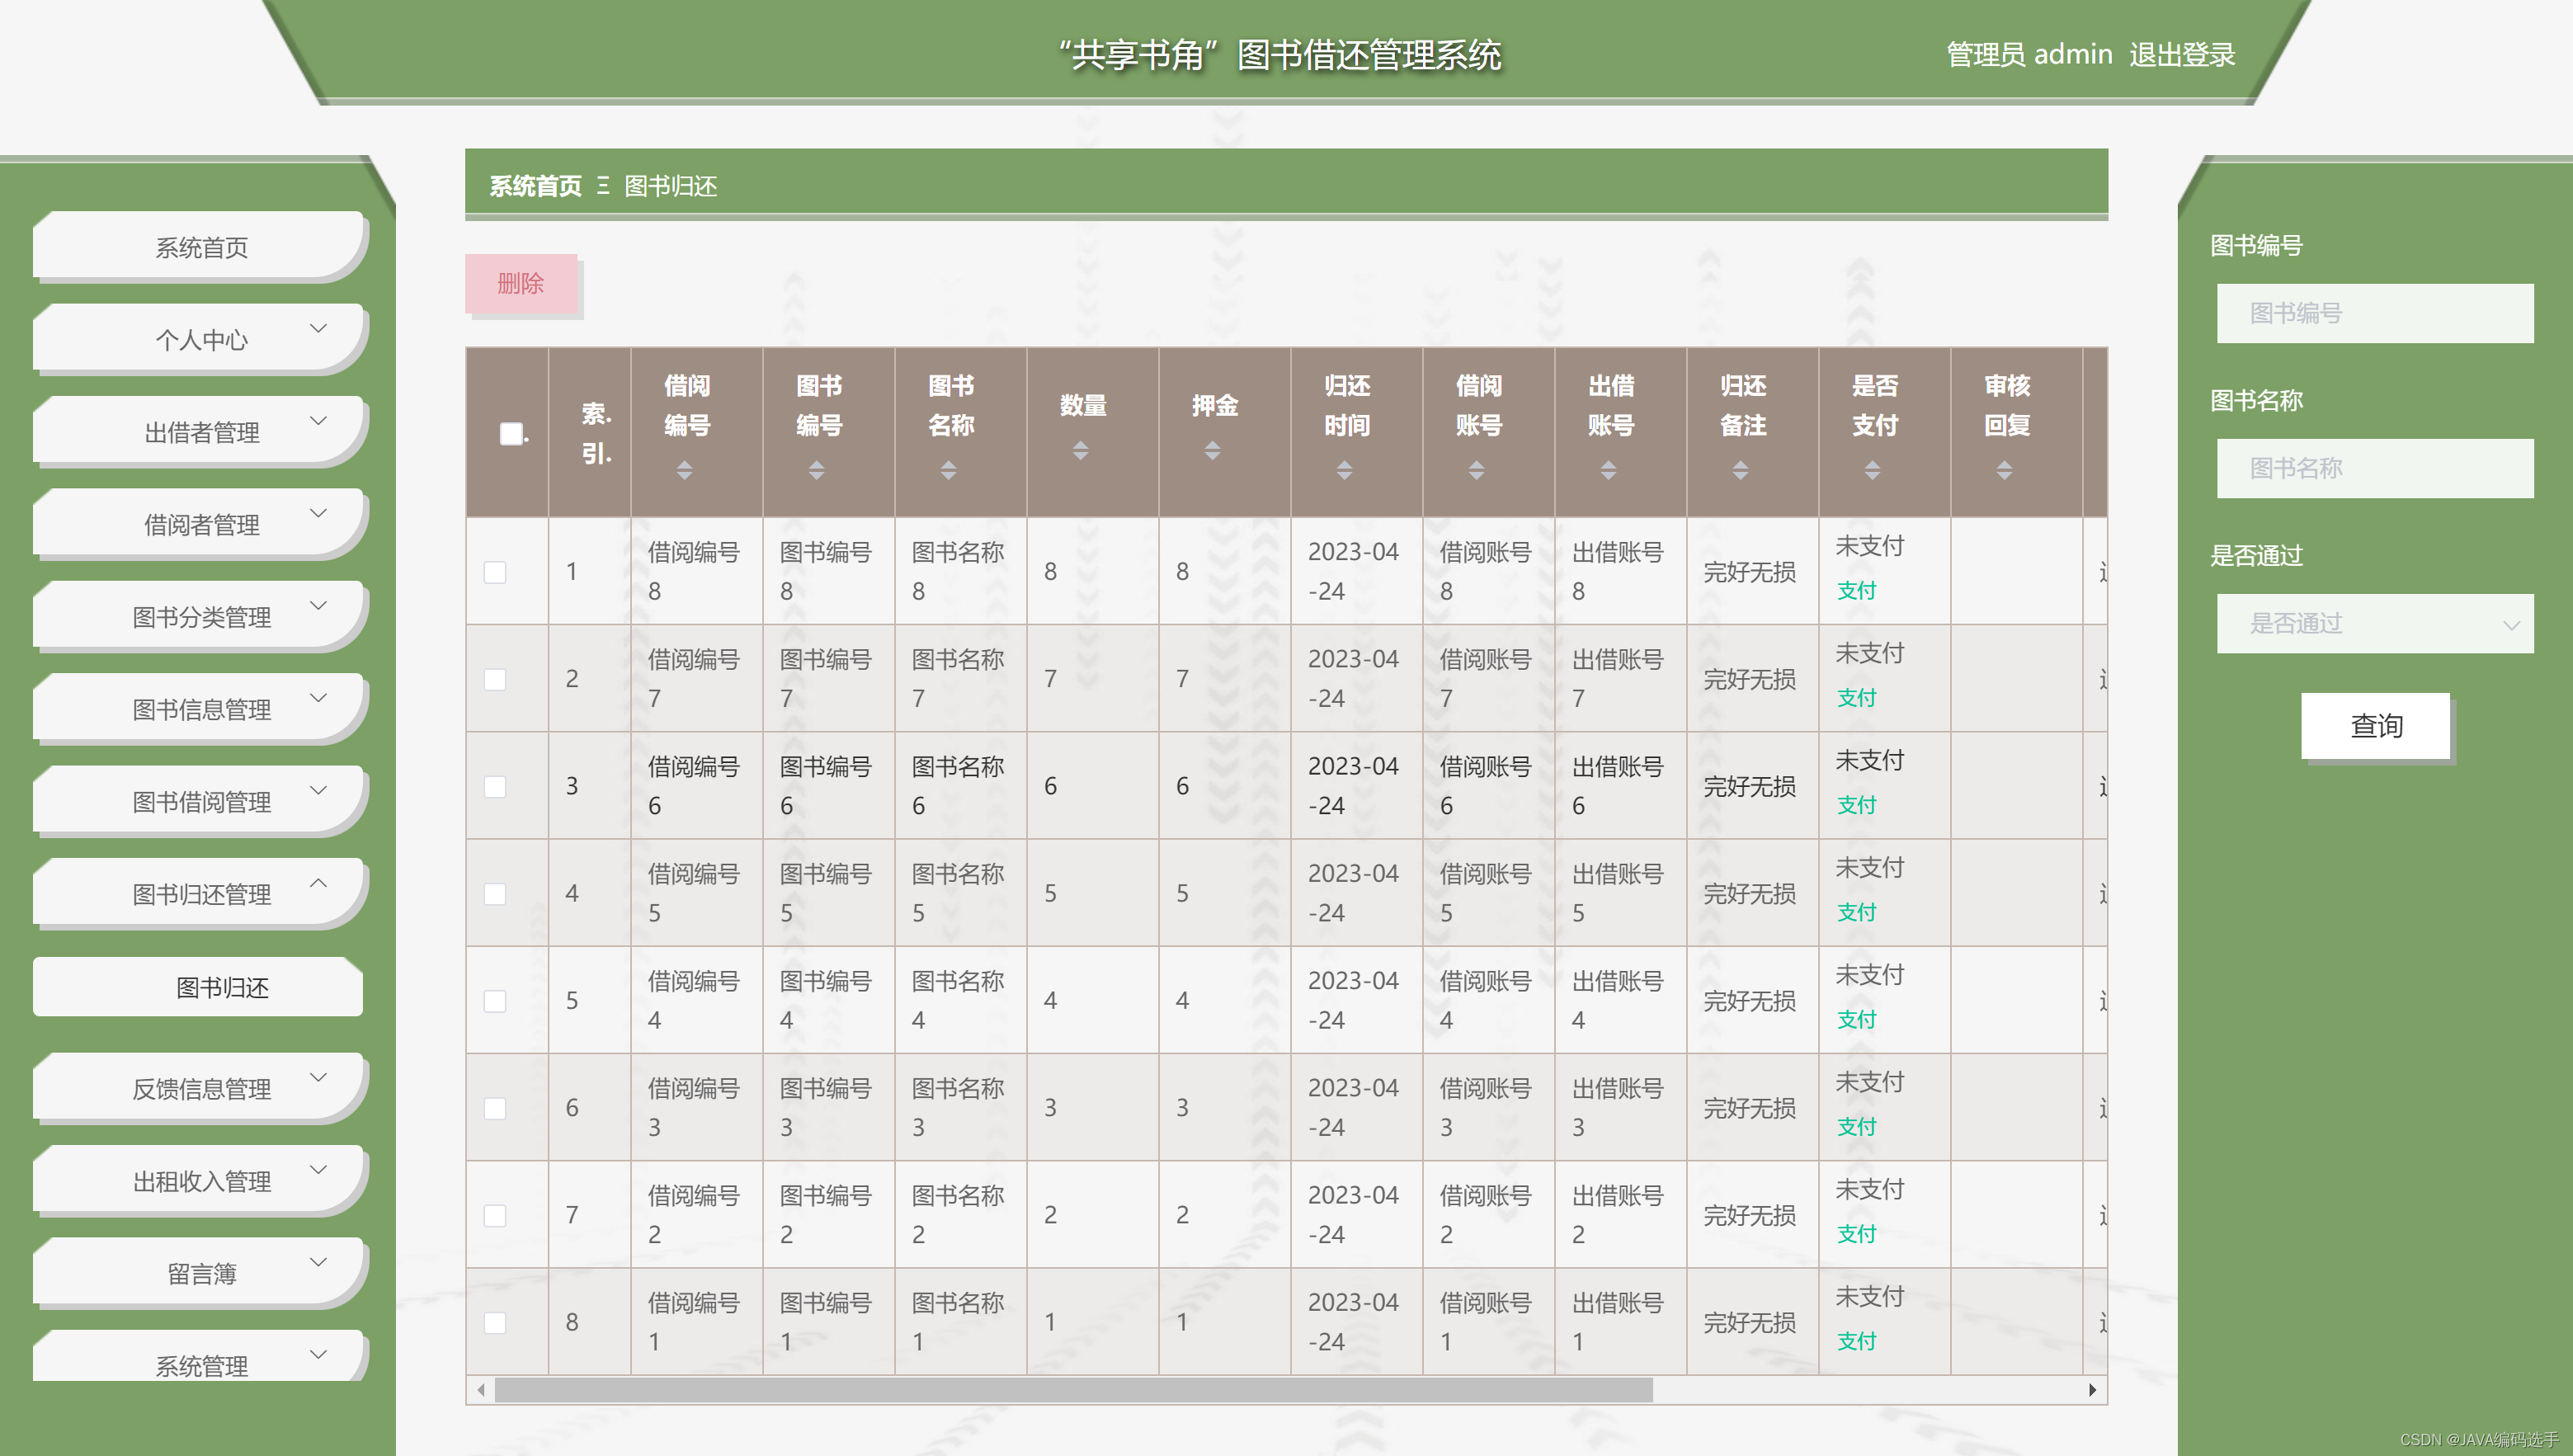2573x1456 pixels.
Task: Click 支付 link for 借阅编号1 row
Action: point(1856,1342)
